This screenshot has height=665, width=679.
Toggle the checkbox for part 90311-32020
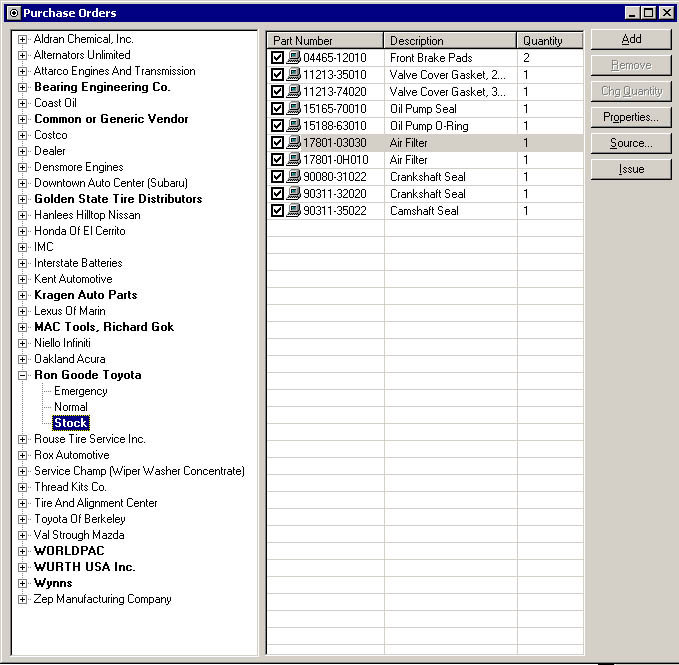[277, 194]
